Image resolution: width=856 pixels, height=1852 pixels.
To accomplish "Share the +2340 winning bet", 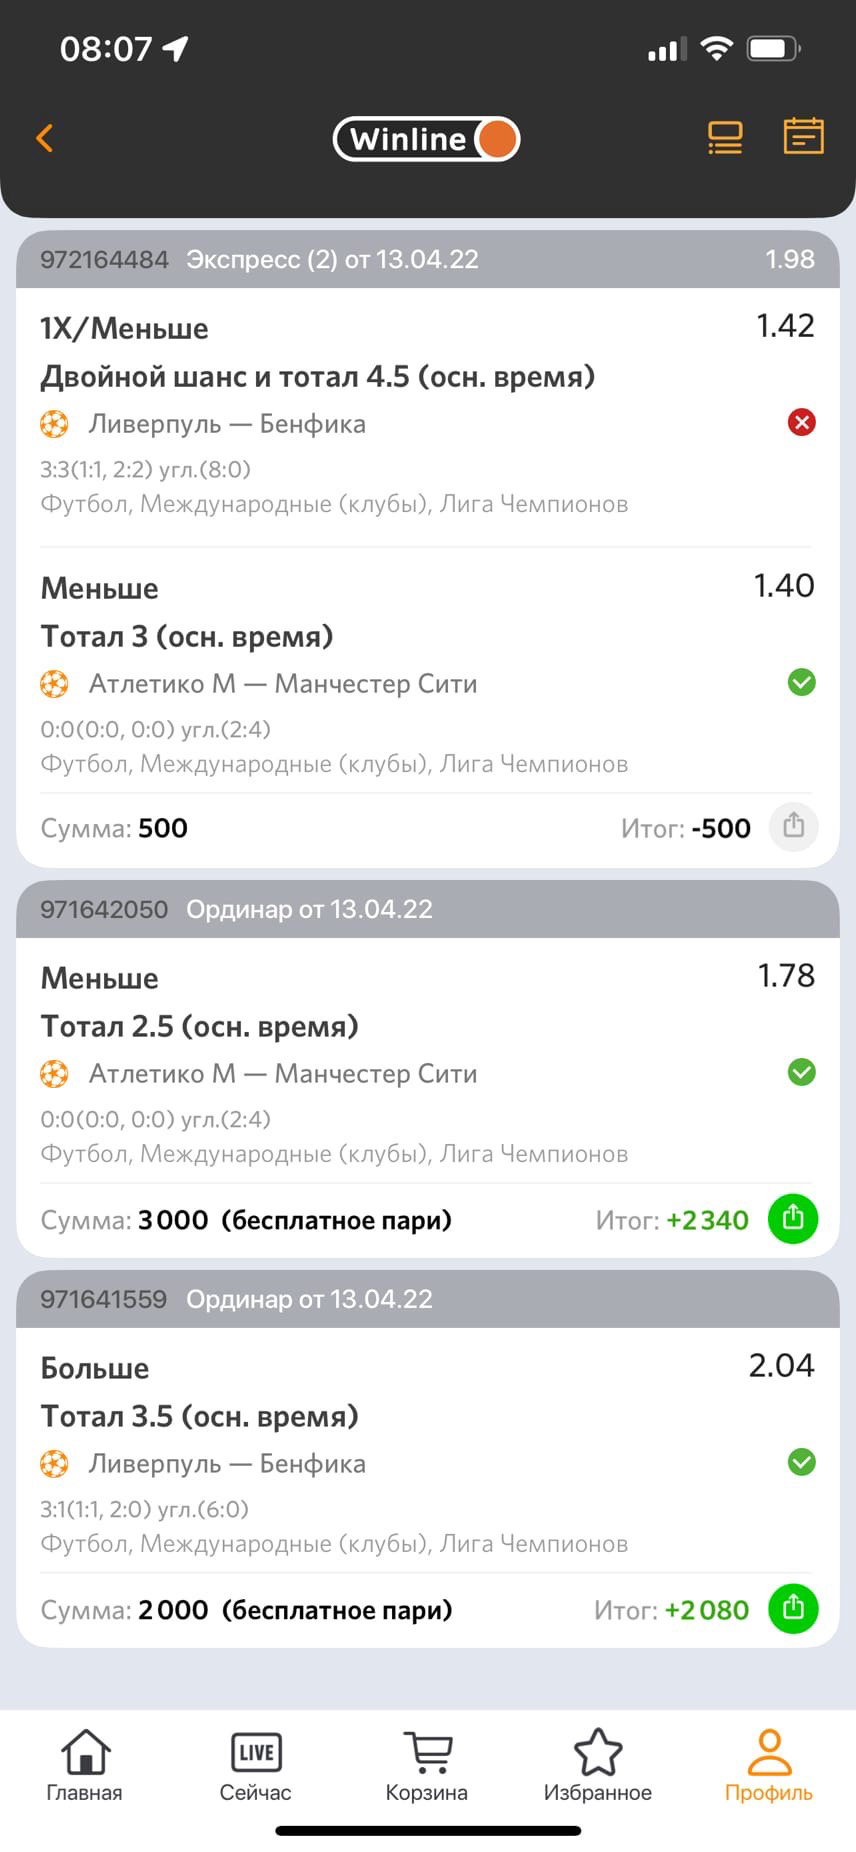I will 793,1218.
